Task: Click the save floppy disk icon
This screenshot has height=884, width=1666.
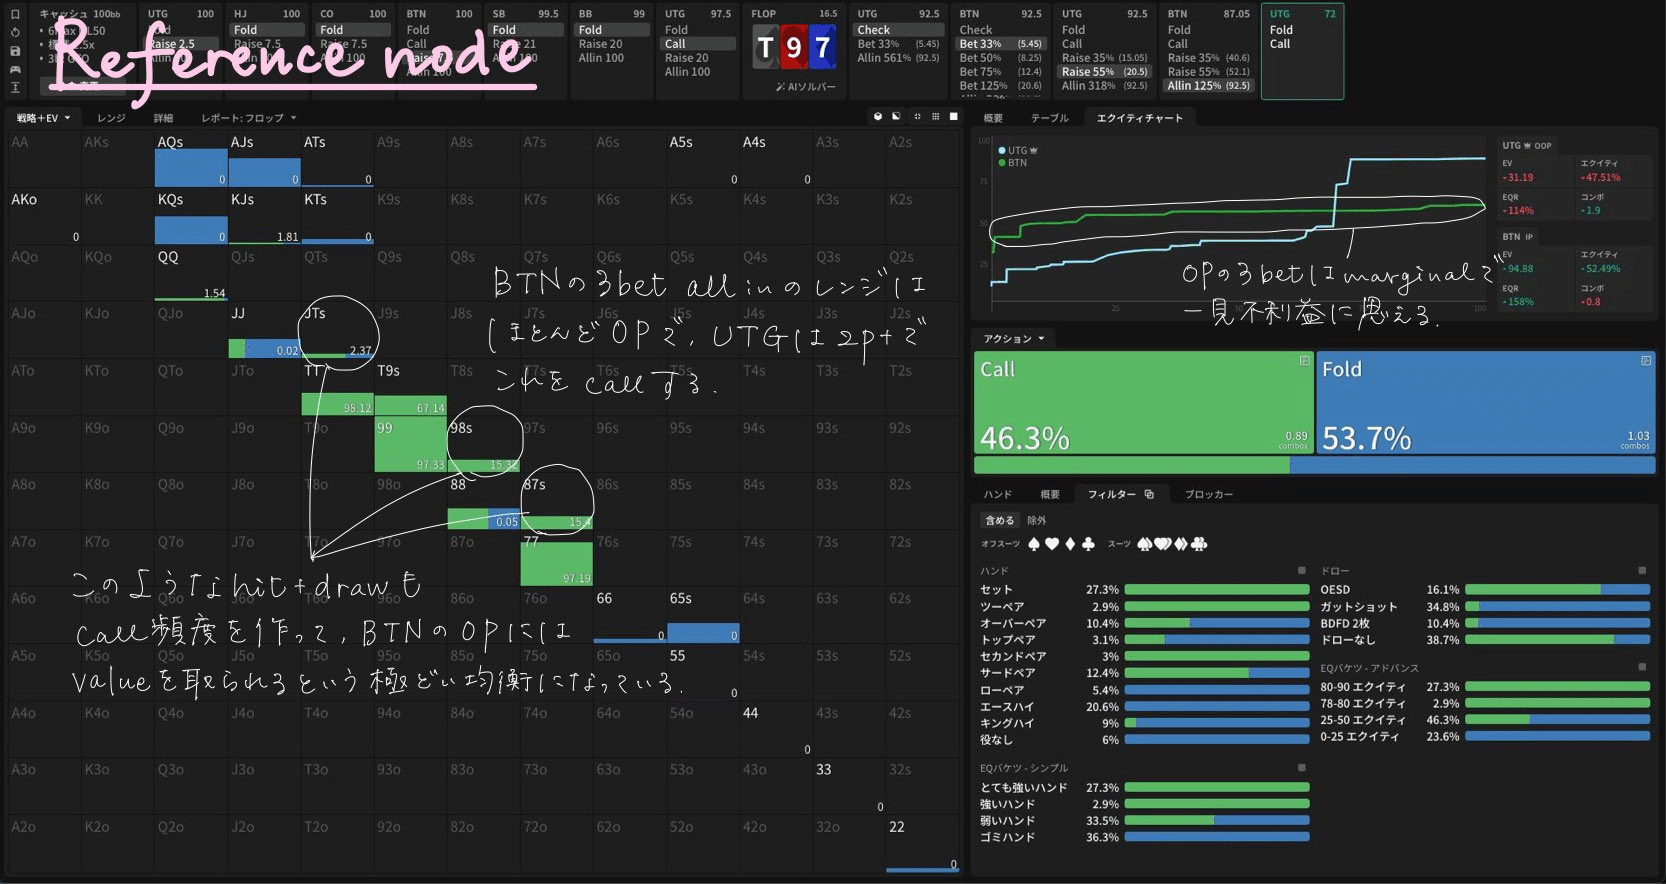Action: (15, 51)
